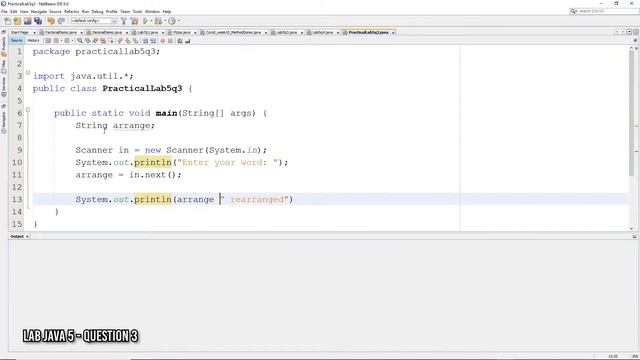Image resolution: width=640 pixels, height=360 pixels.
Task: Expand the Profile Project dropdown arrow
Action: (179, 21)
